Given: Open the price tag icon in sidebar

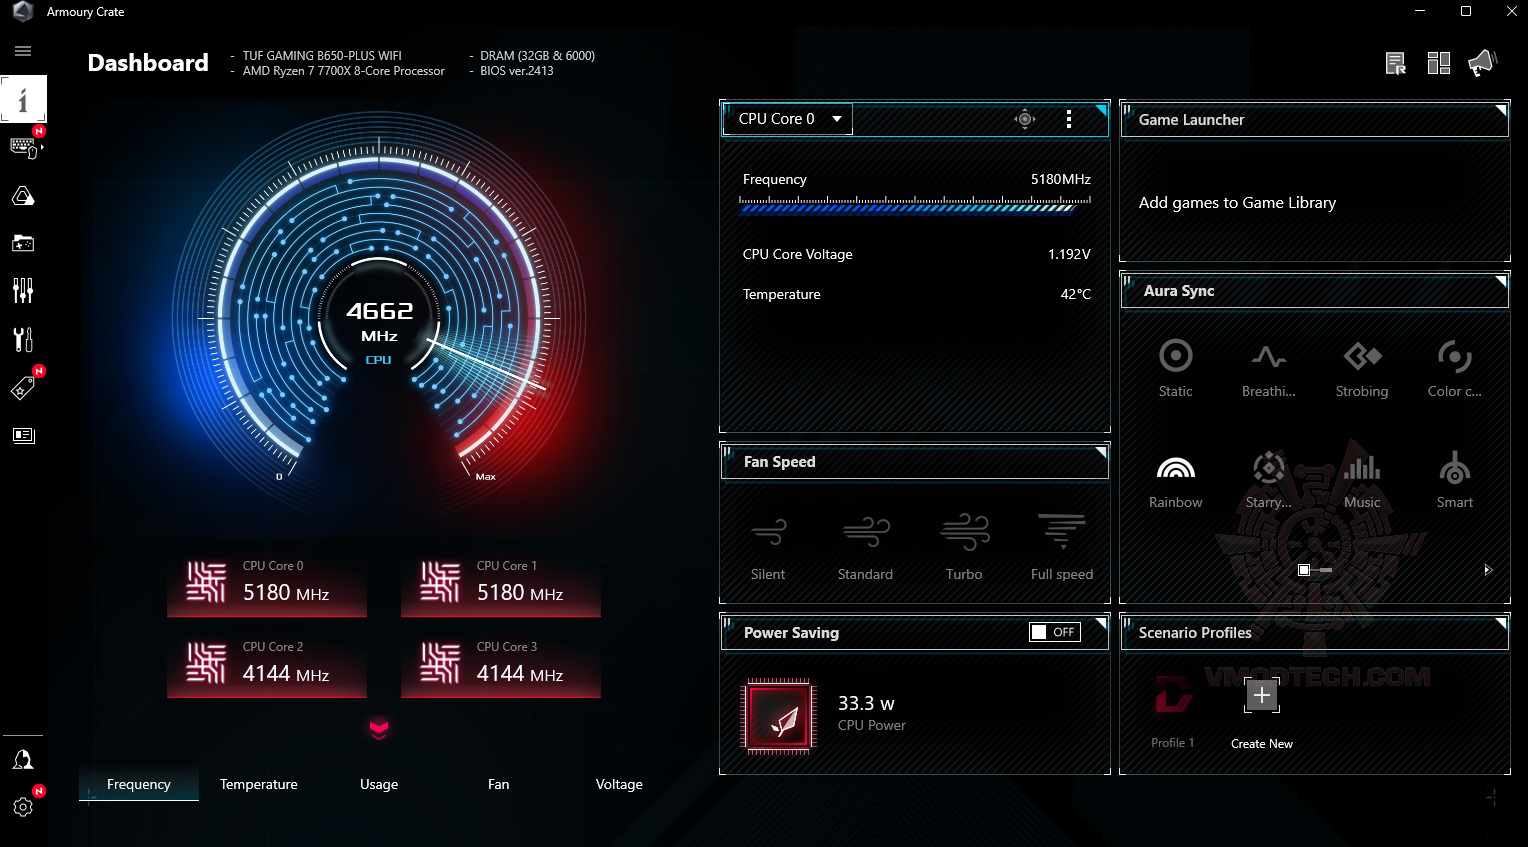Looking at the screenshot, I should pyautogui.click(x=23, y=388).
